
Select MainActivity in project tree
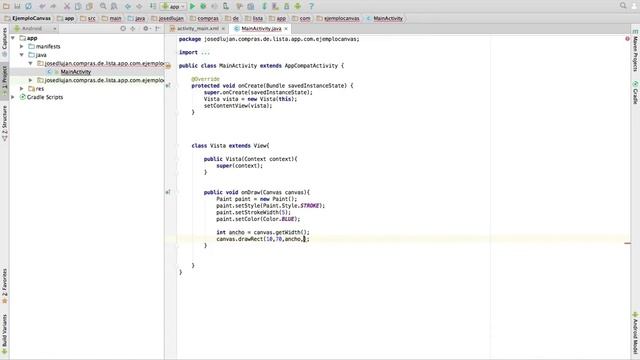coord(76,72)
